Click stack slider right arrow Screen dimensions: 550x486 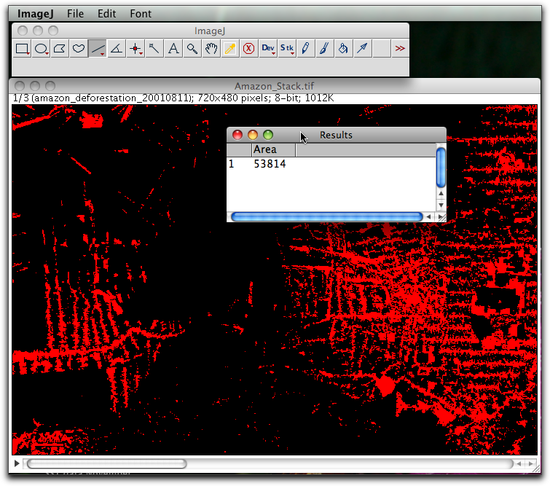pyautogui.click(x=530, y=464)
